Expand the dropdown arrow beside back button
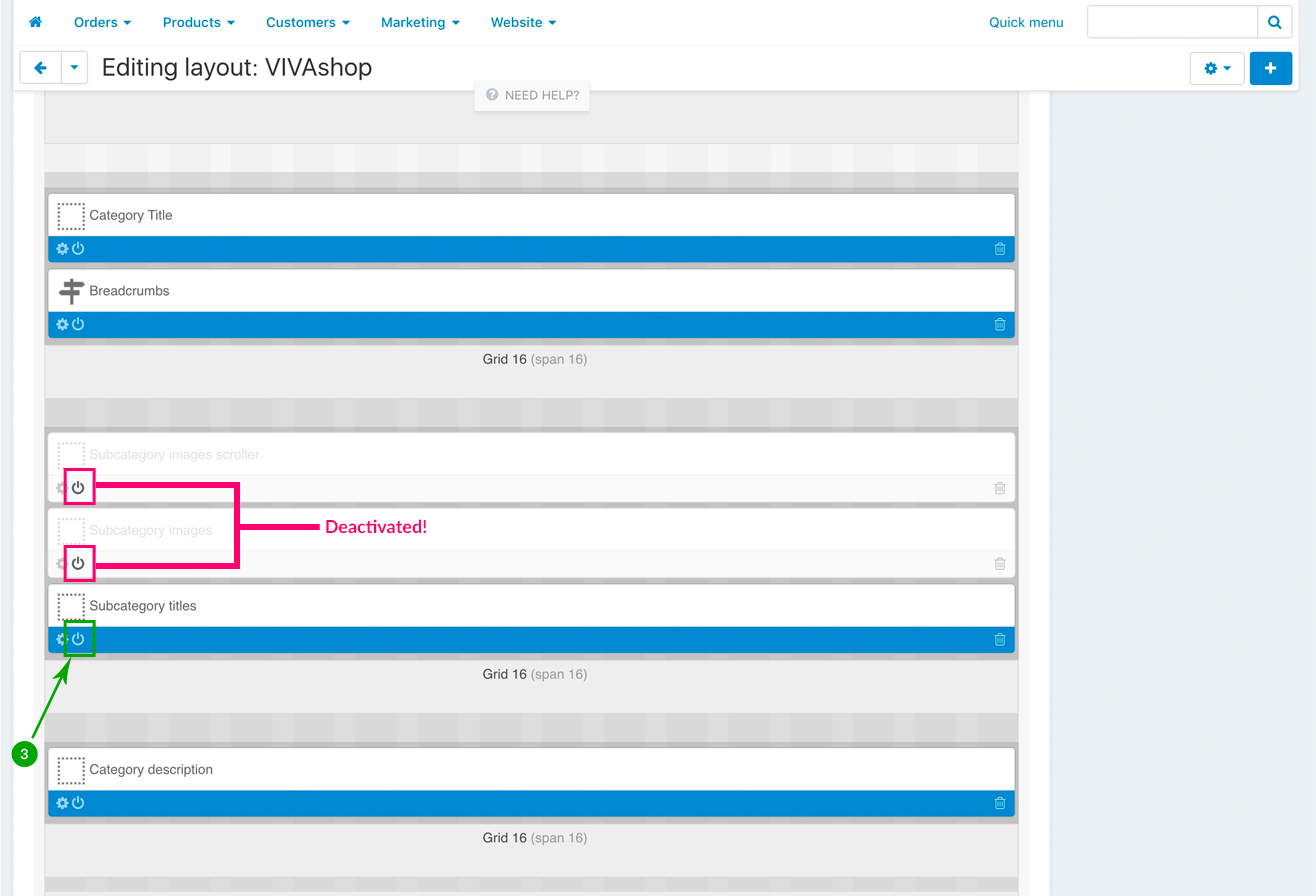Viewport: 1316px width, 896px height. tap(76, 68)
